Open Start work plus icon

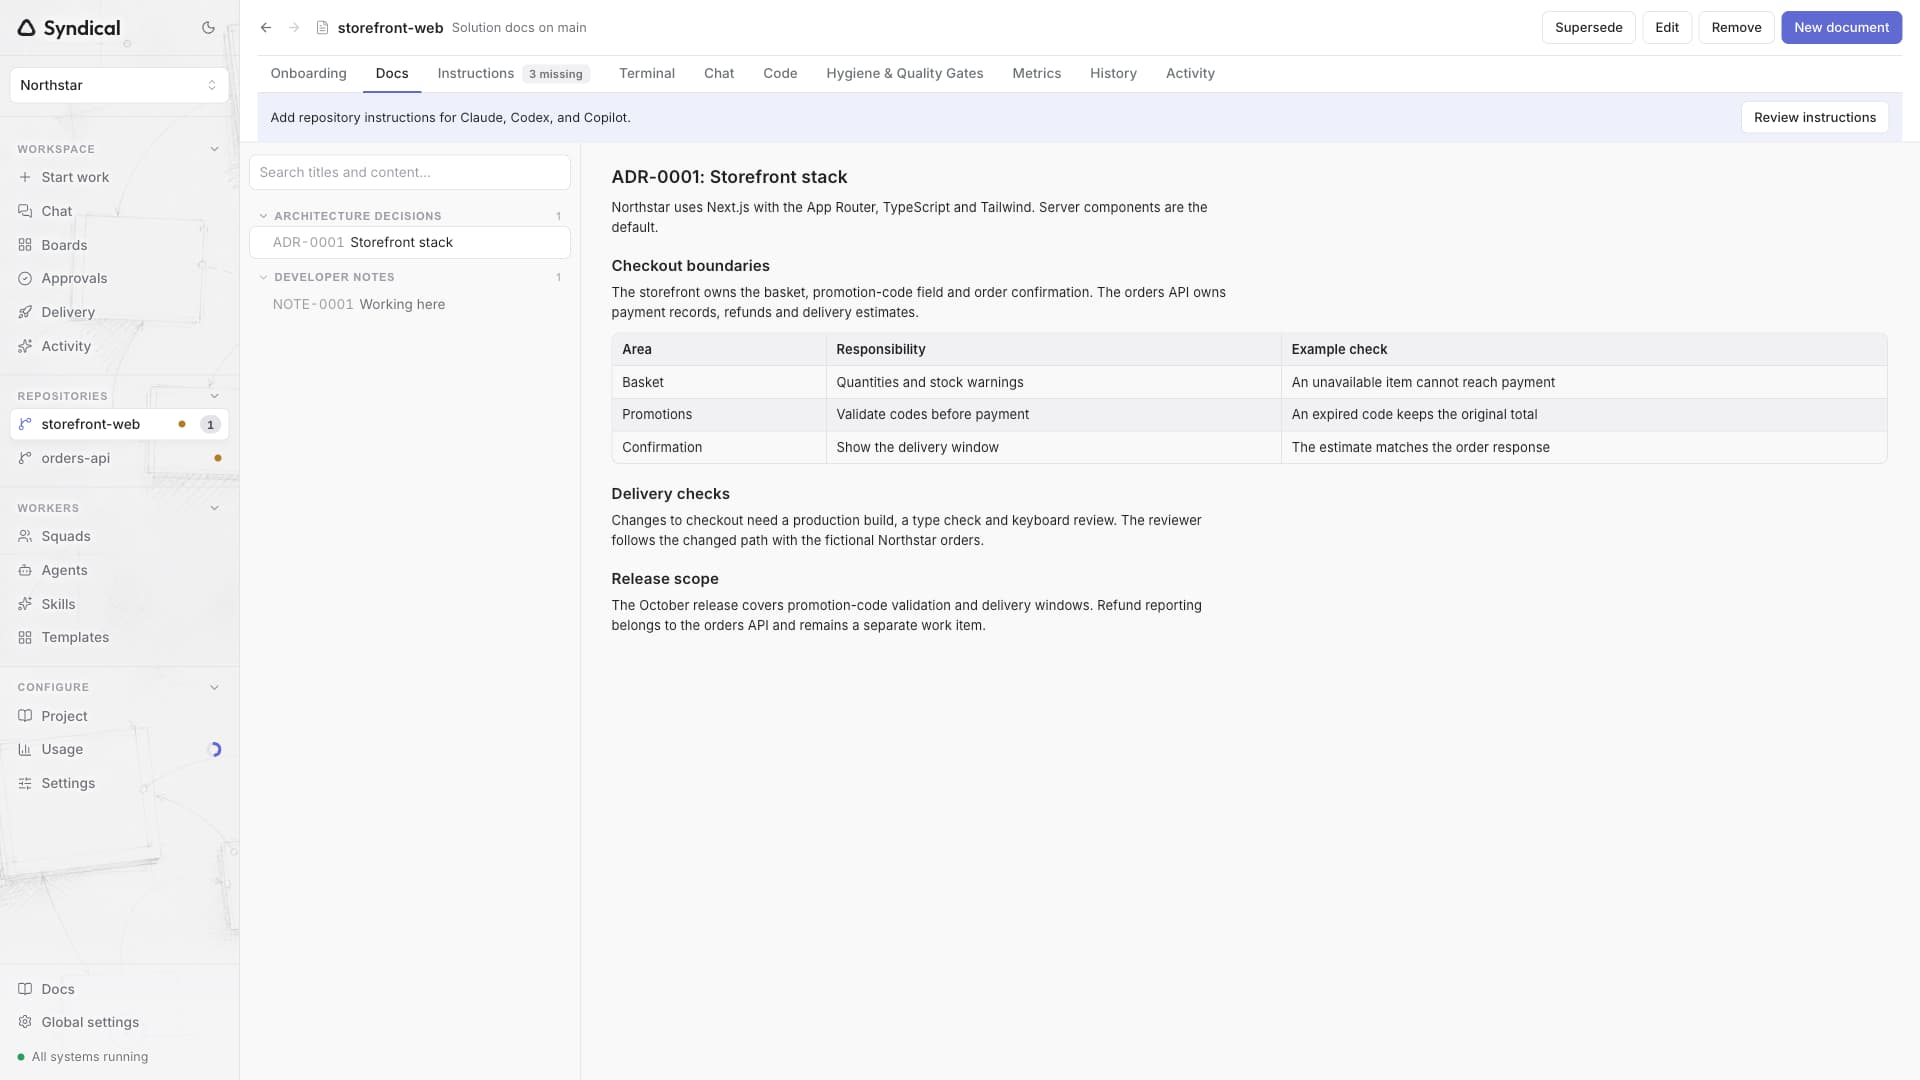click(25, 177)
